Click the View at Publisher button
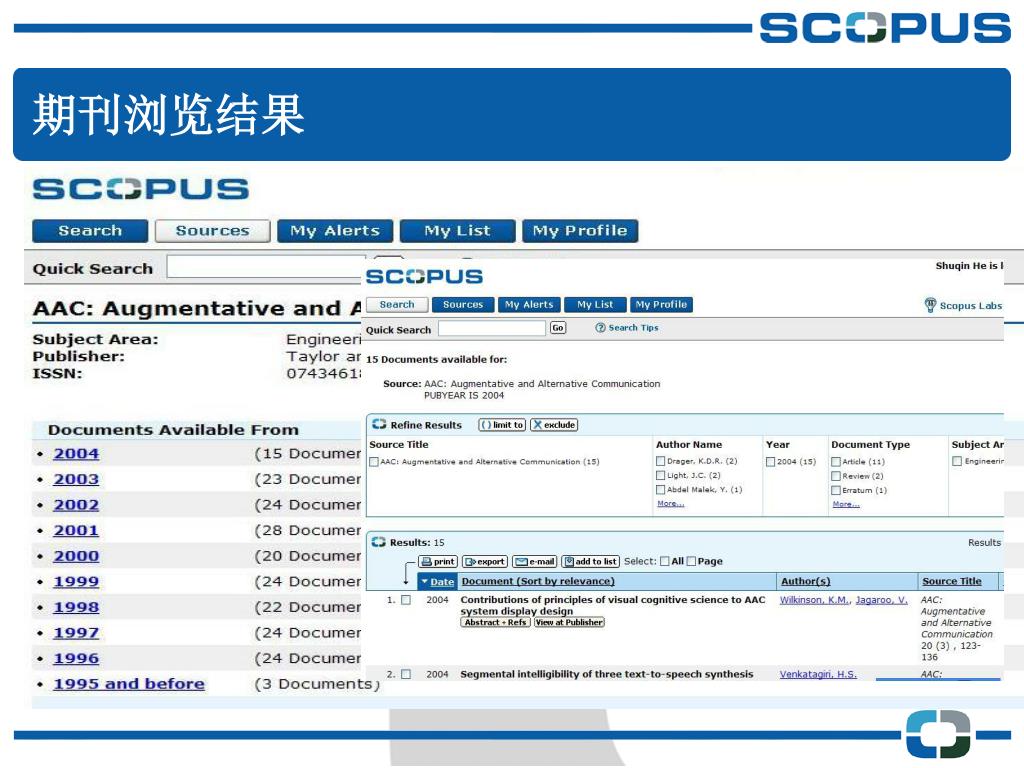1024x768 pixels. click(569, 622)
